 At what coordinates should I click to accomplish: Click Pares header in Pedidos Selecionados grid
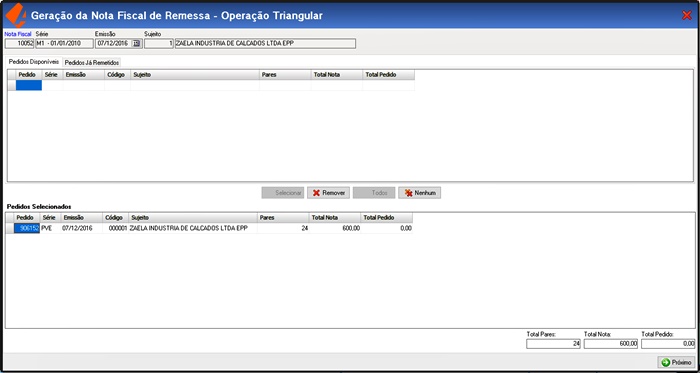point(283,217)
